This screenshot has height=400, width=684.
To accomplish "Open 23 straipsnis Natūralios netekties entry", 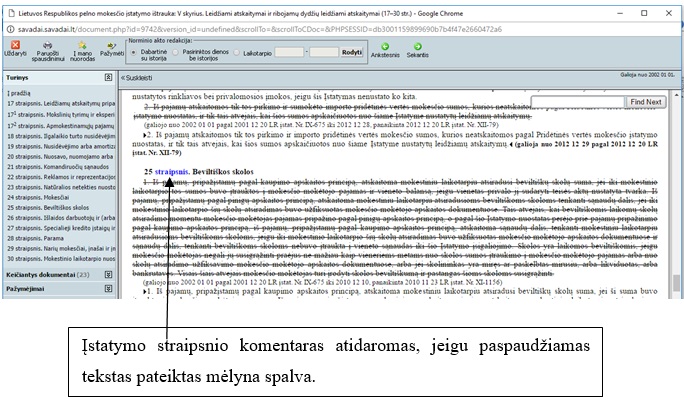I will pyautogui.click(x=61, y=187).
